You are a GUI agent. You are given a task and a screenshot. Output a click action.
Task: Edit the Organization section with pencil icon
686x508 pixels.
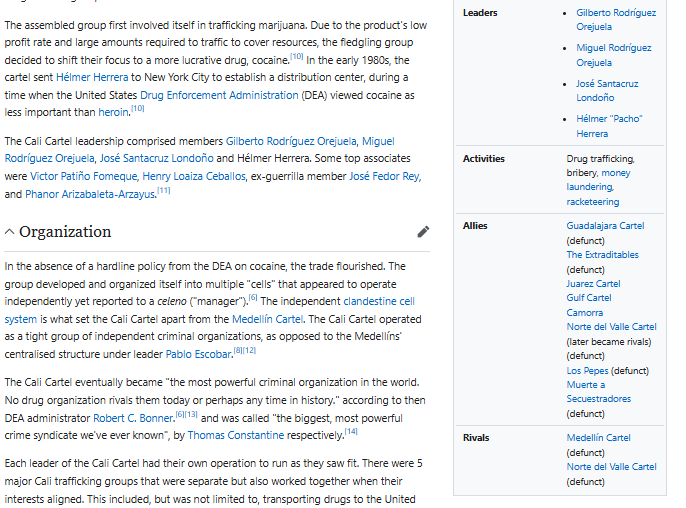[423, 231]
